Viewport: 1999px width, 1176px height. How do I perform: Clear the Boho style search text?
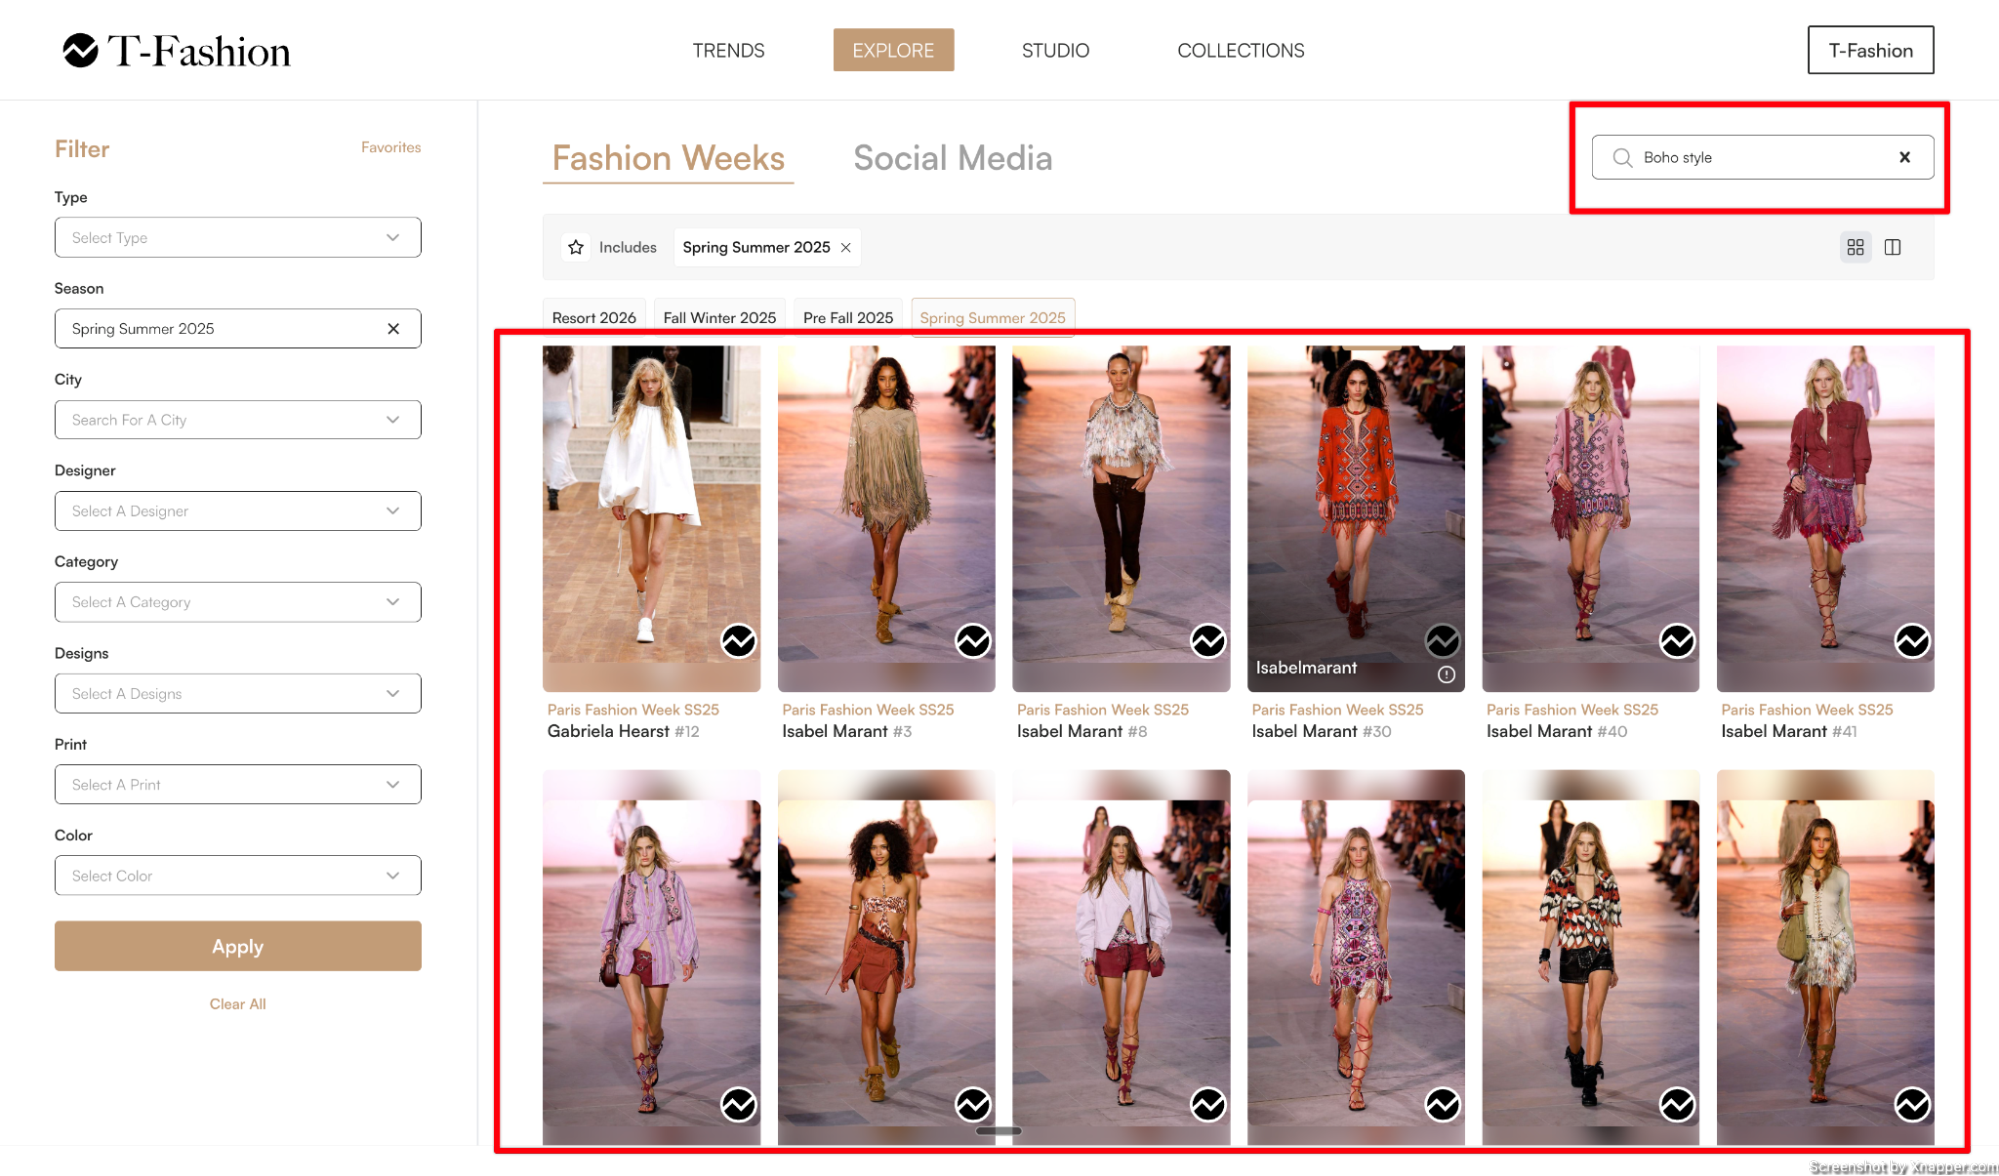(x=1904, y=157)
